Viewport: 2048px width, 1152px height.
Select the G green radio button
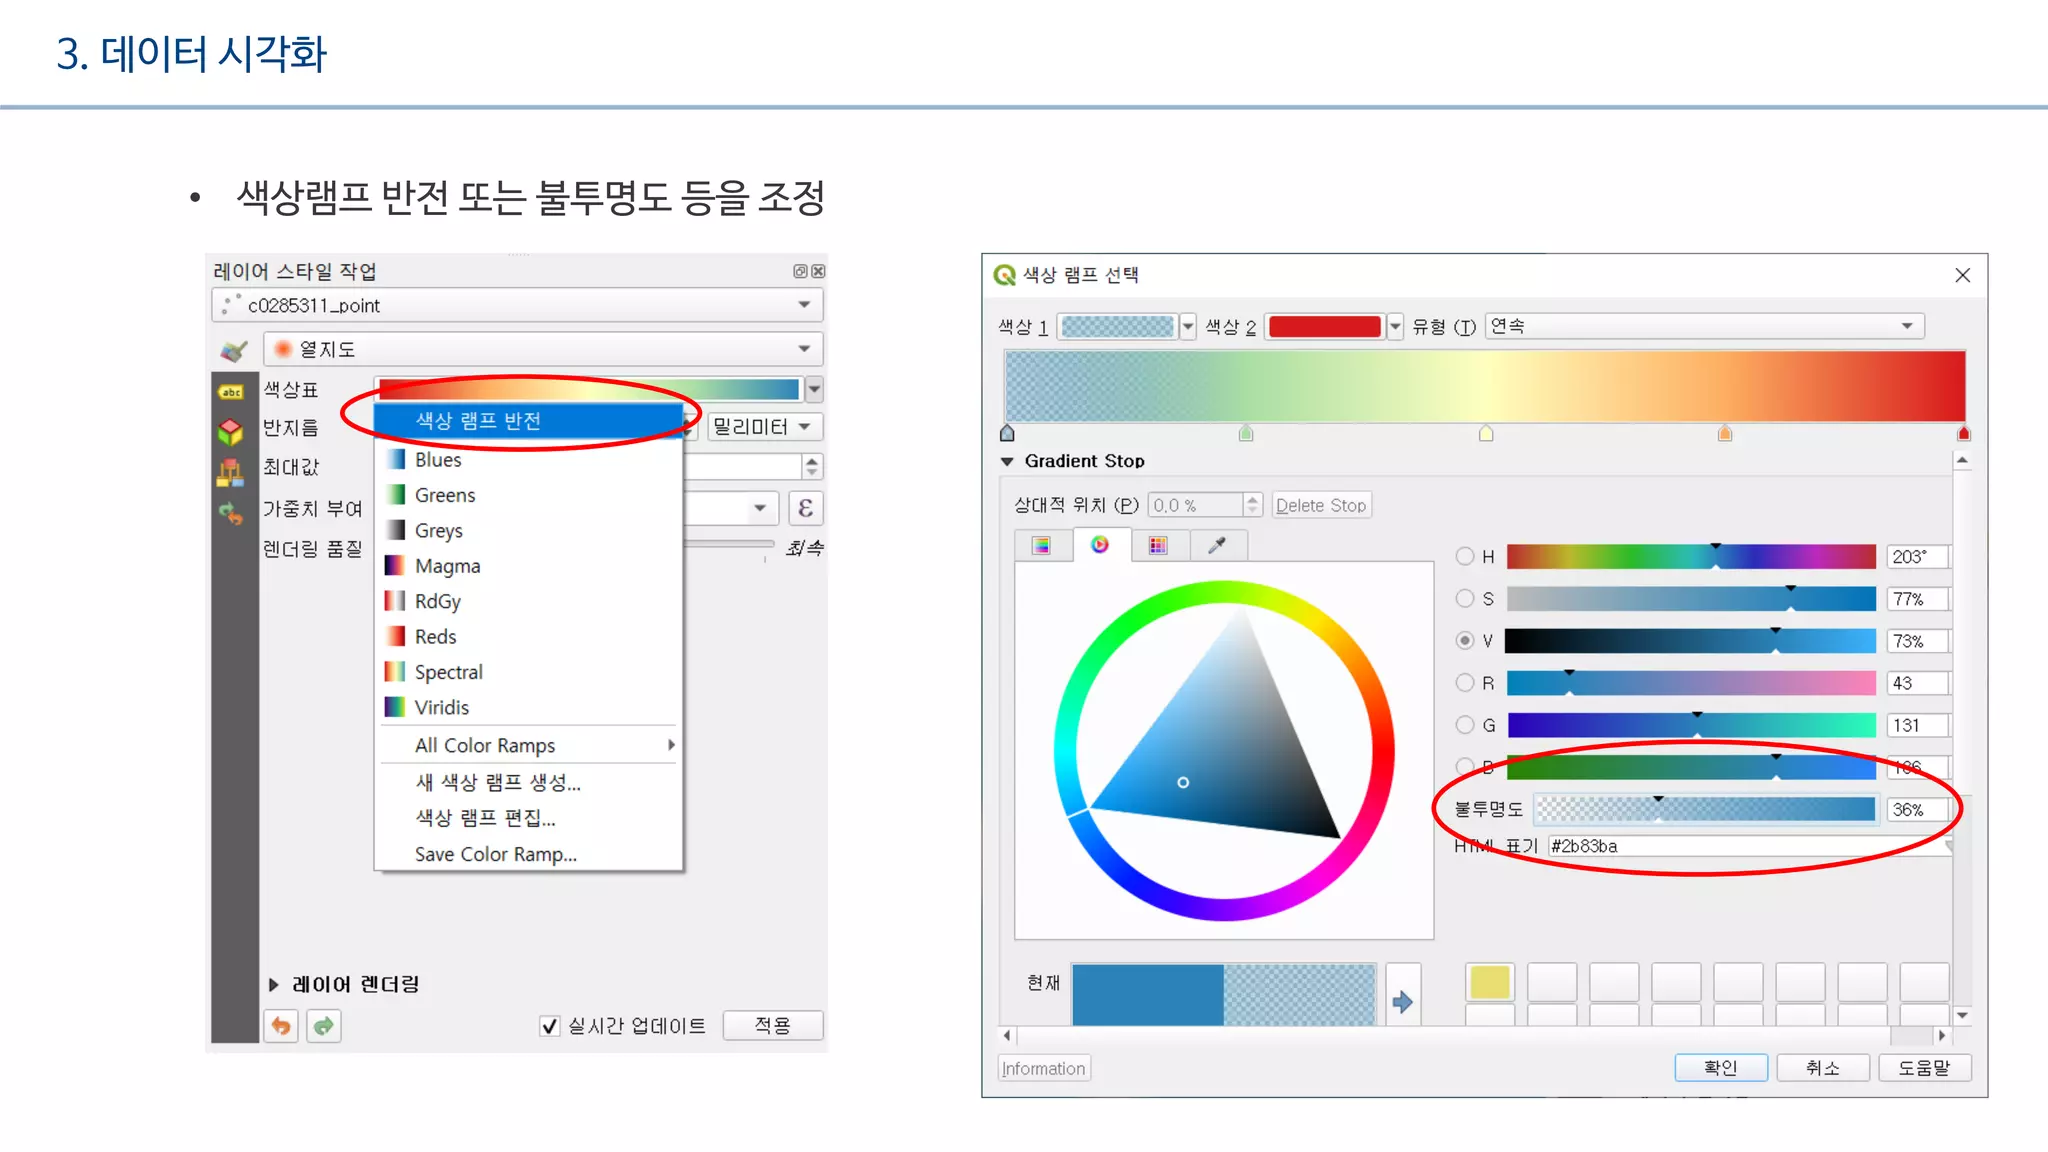click(x=1465, y=725)
